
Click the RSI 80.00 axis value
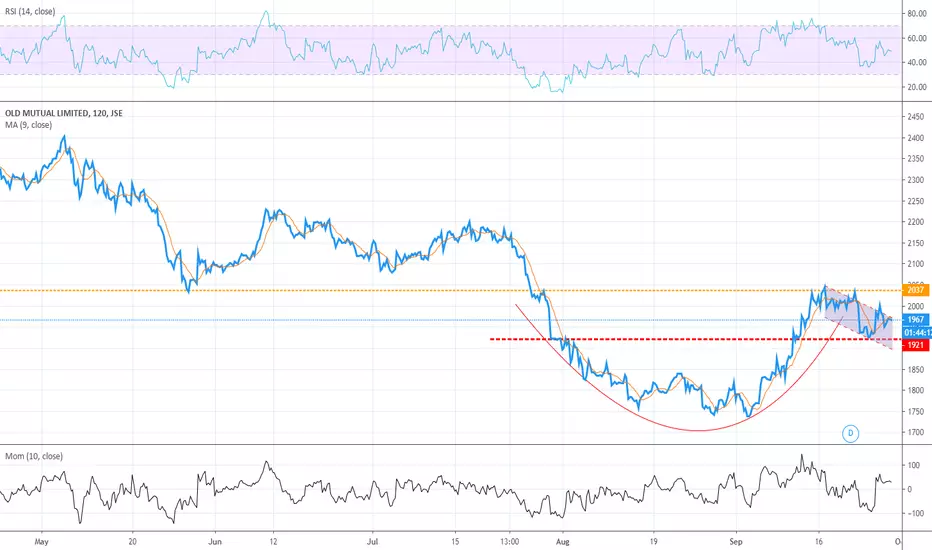917,14
